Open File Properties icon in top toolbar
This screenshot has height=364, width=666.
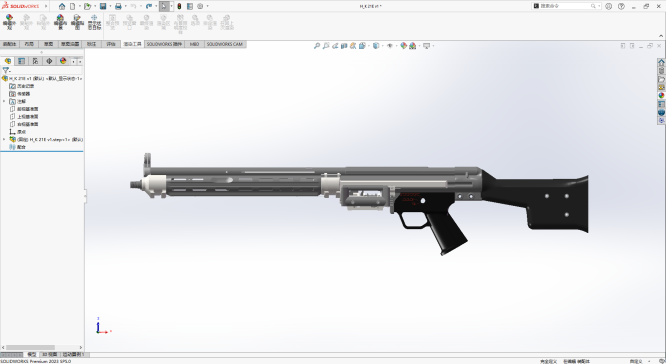190,6
